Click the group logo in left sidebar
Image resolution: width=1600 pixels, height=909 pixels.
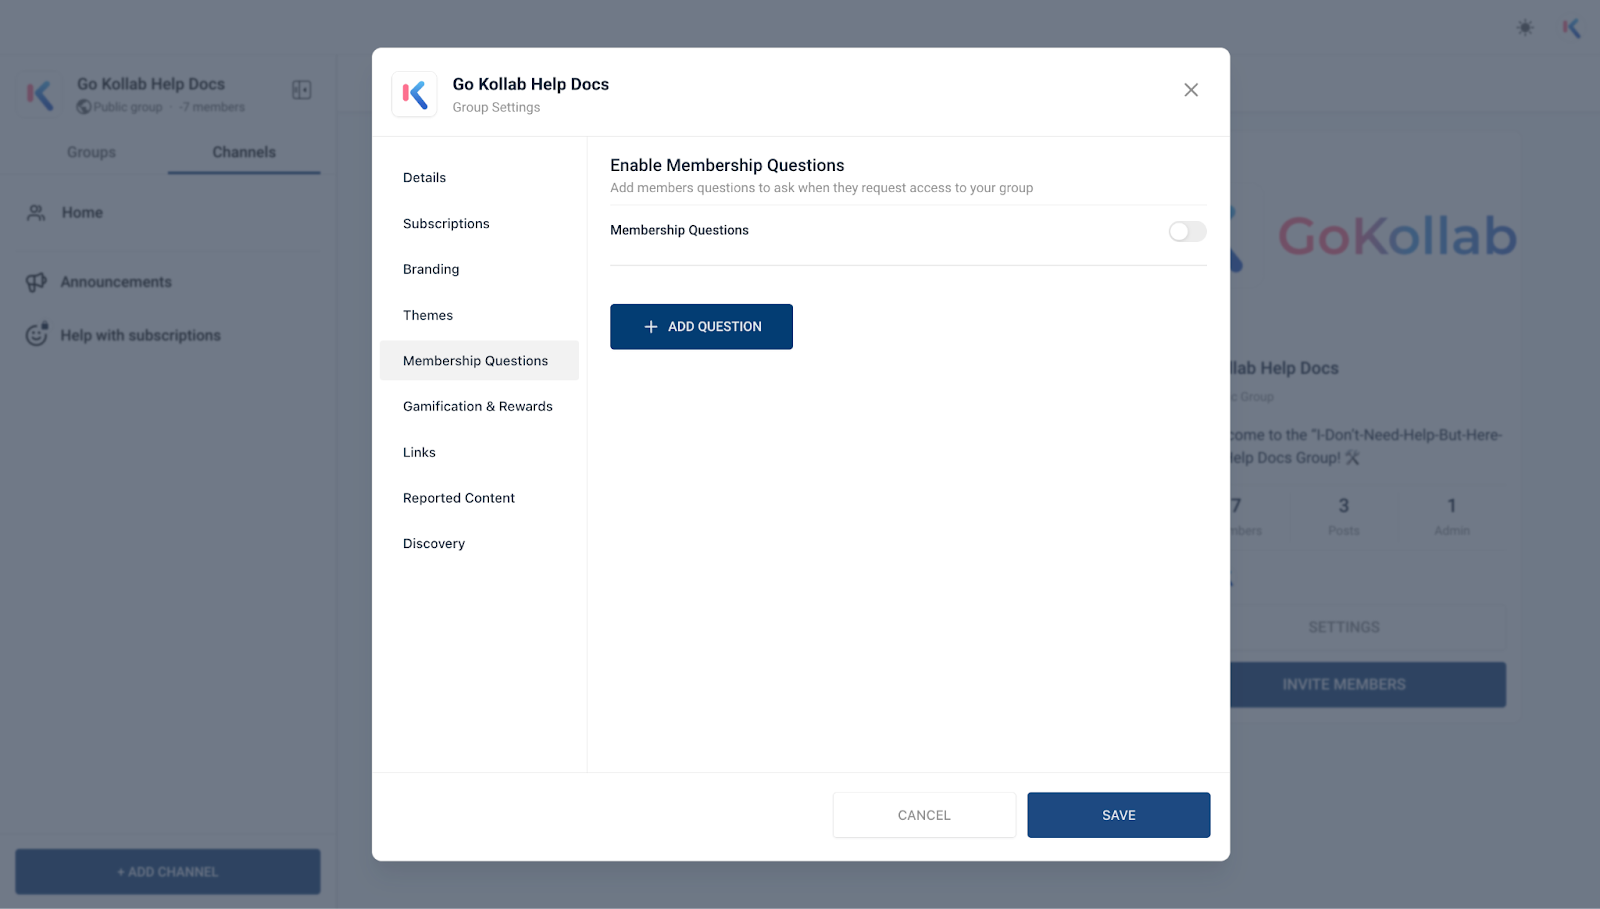[40, 95]
